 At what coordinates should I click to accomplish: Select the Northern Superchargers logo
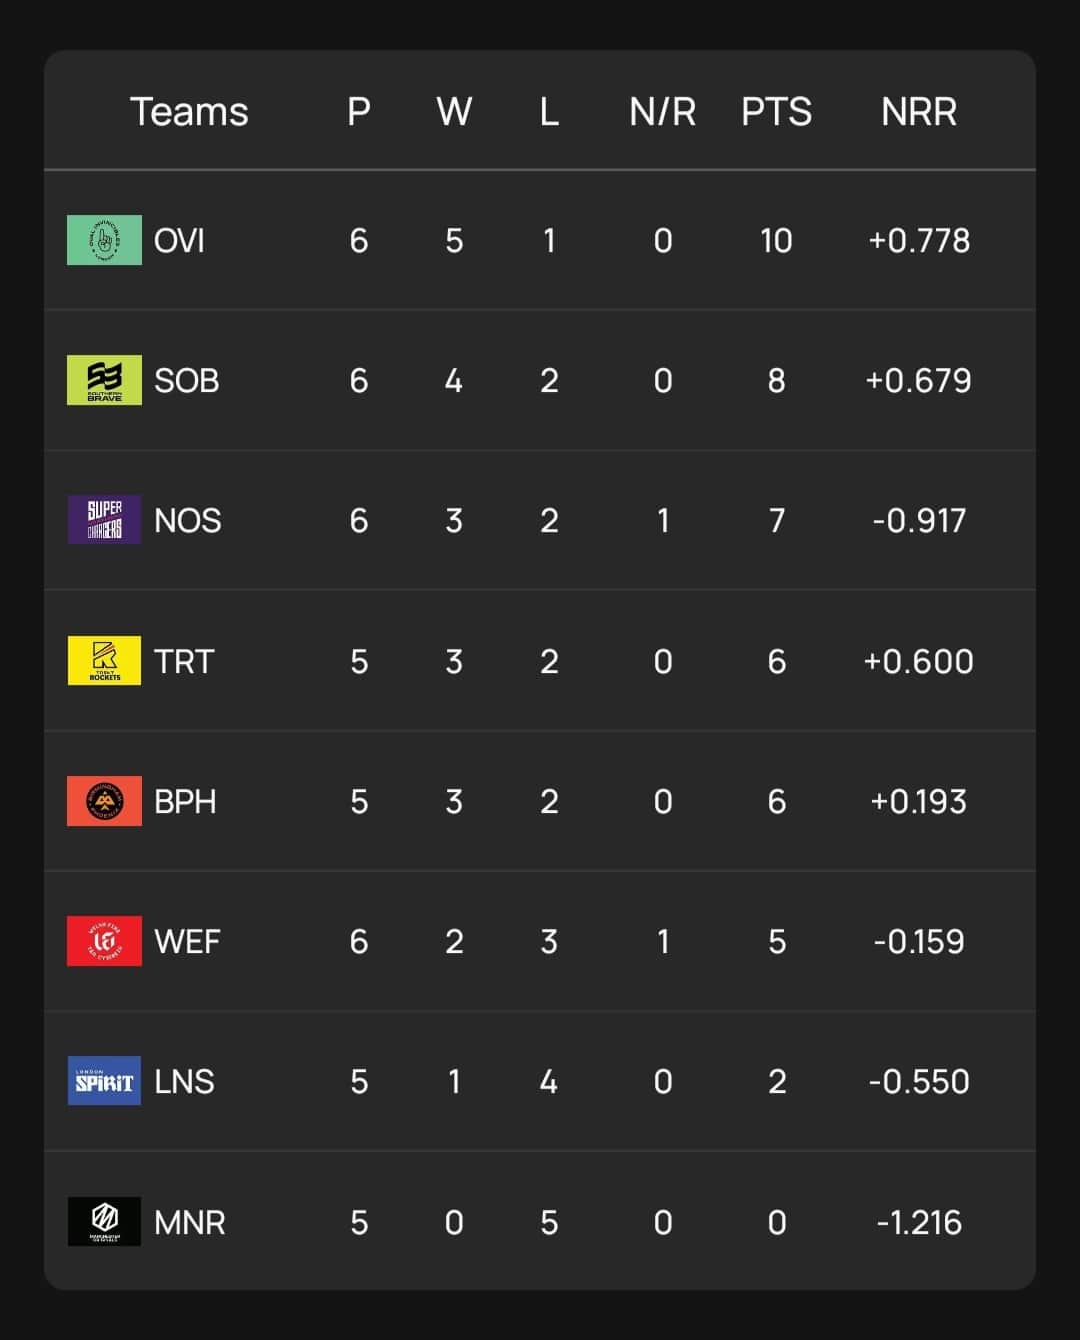tap(104, 520)
